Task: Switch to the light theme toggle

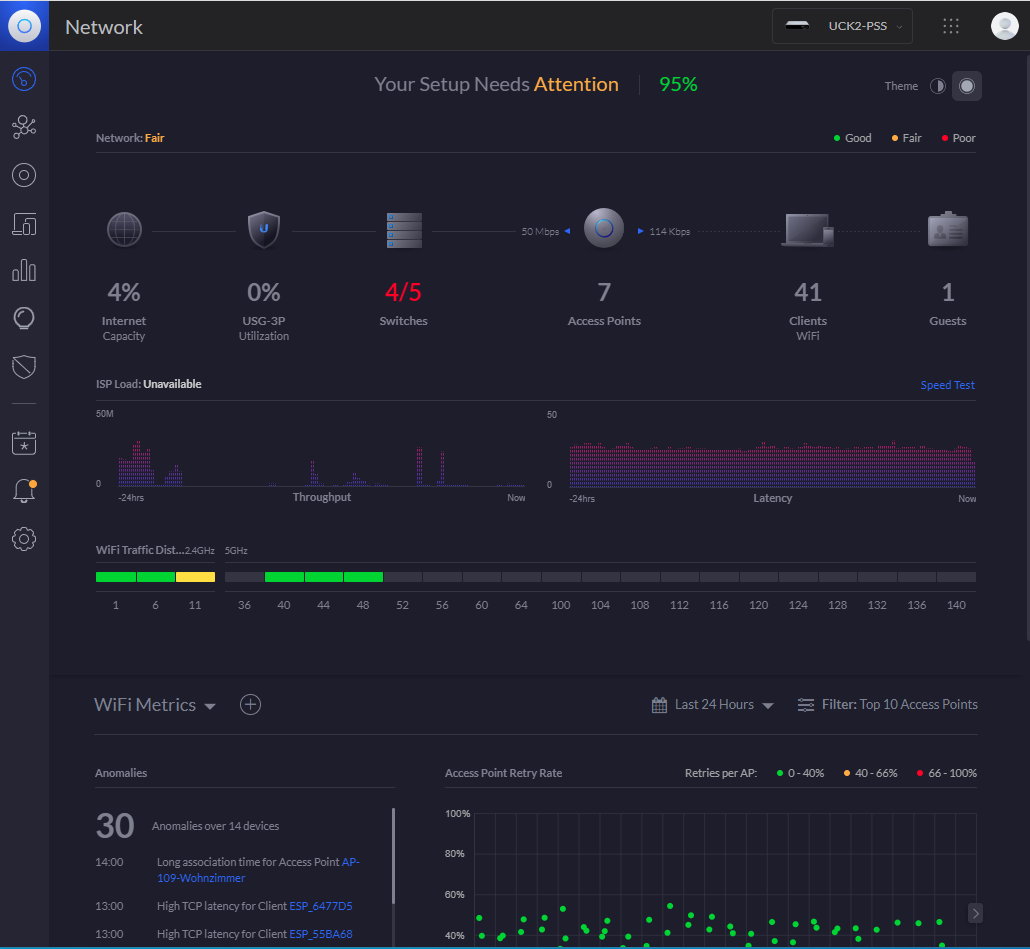Action: 937,86
